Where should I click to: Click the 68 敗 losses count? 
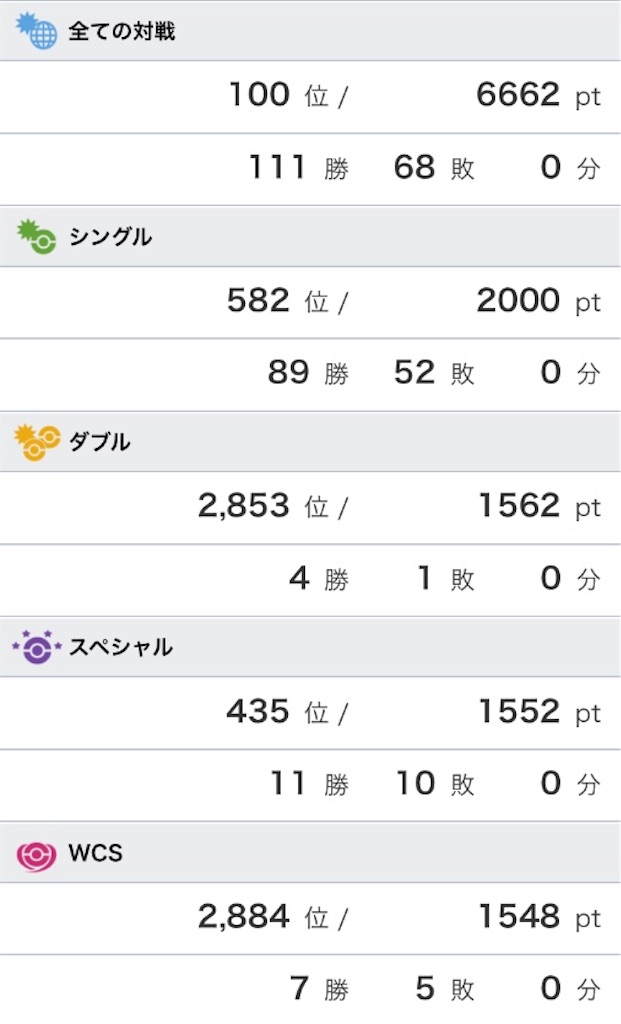click(x=434, y=167)
